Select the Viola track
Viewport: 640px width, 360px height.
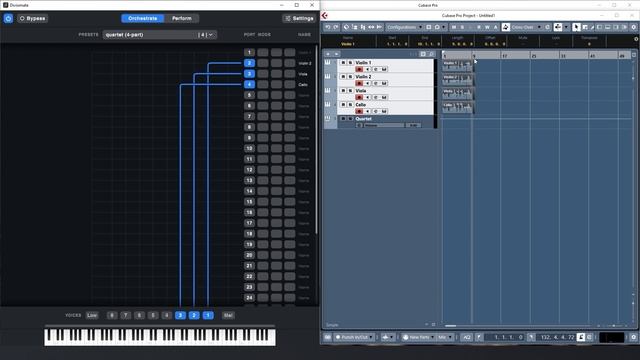tap(386, 94)
